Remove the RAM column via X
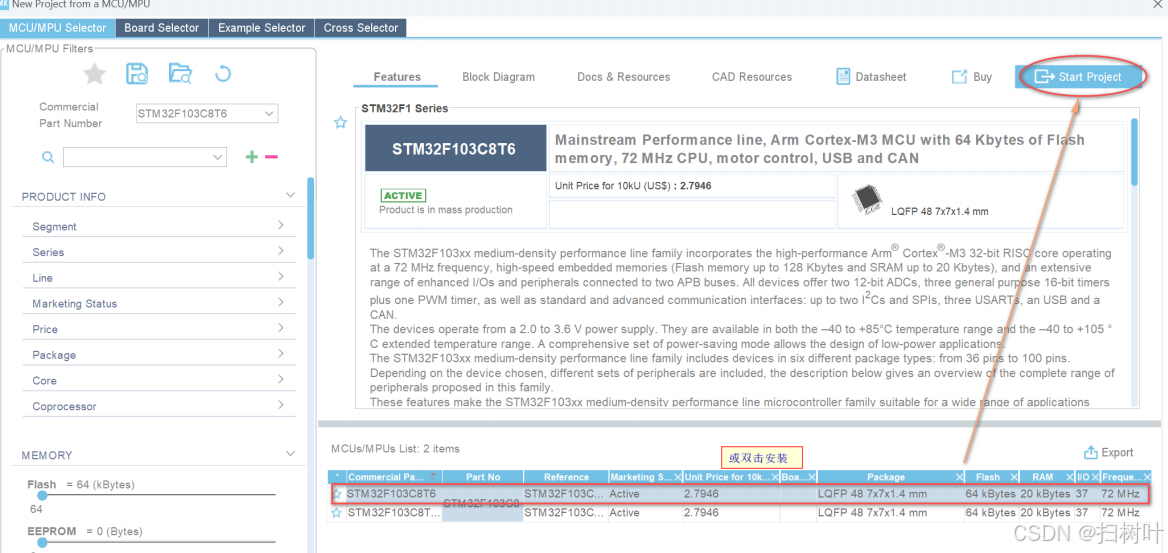Viewport: 1168px width, 553px height. tap(1069, 477)
